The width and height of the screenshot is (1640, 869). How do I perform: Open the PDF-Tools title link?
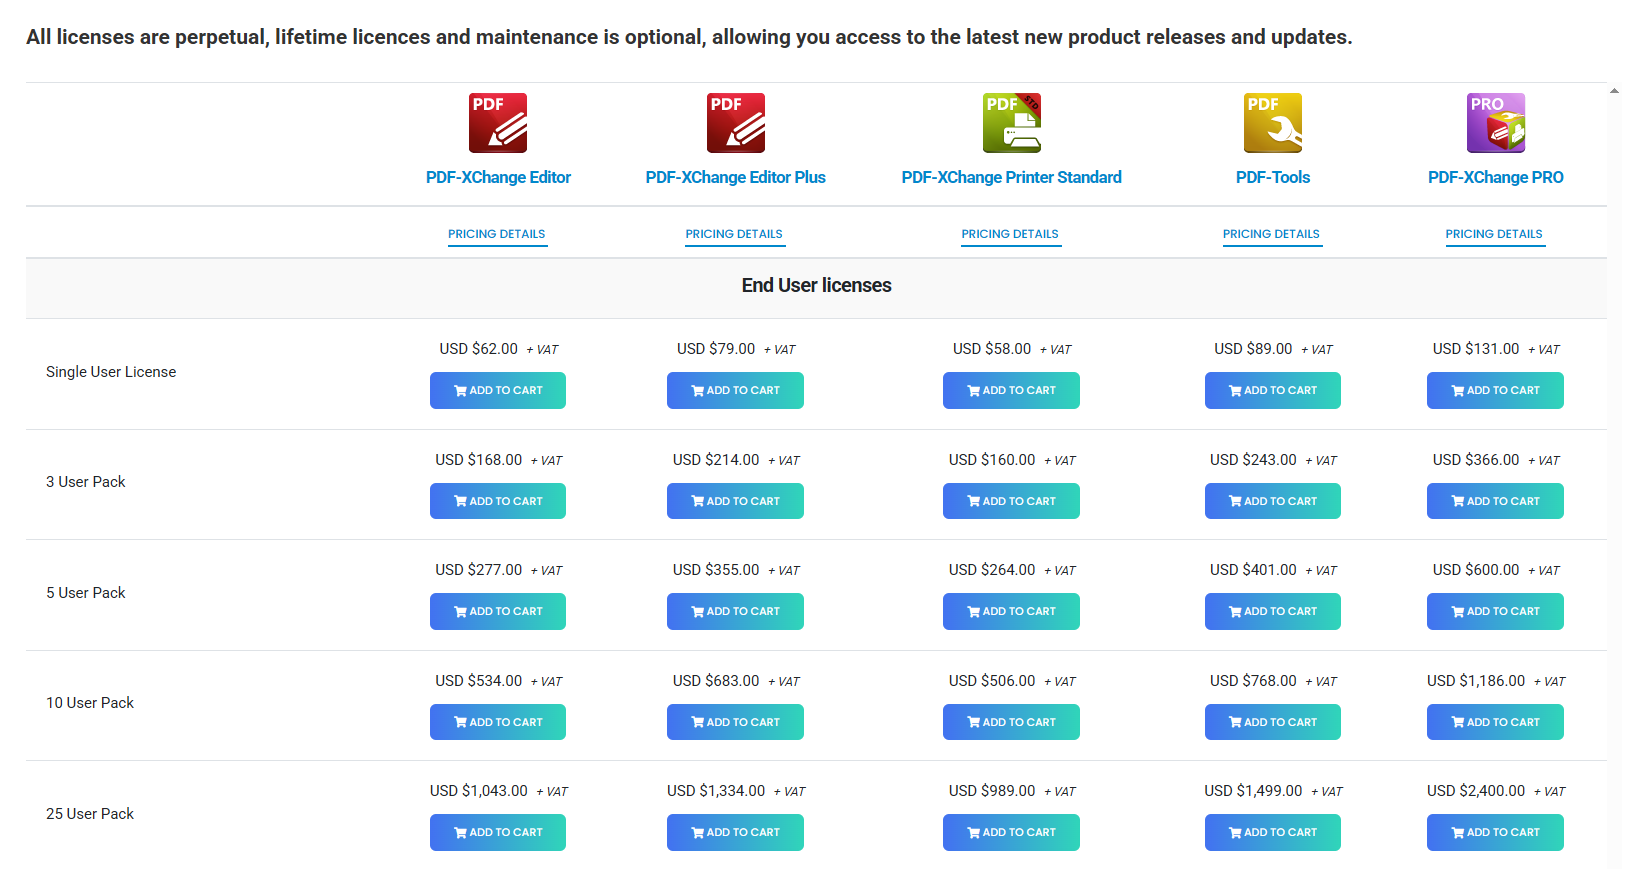pyautogui.click(x=1272, y=177)
